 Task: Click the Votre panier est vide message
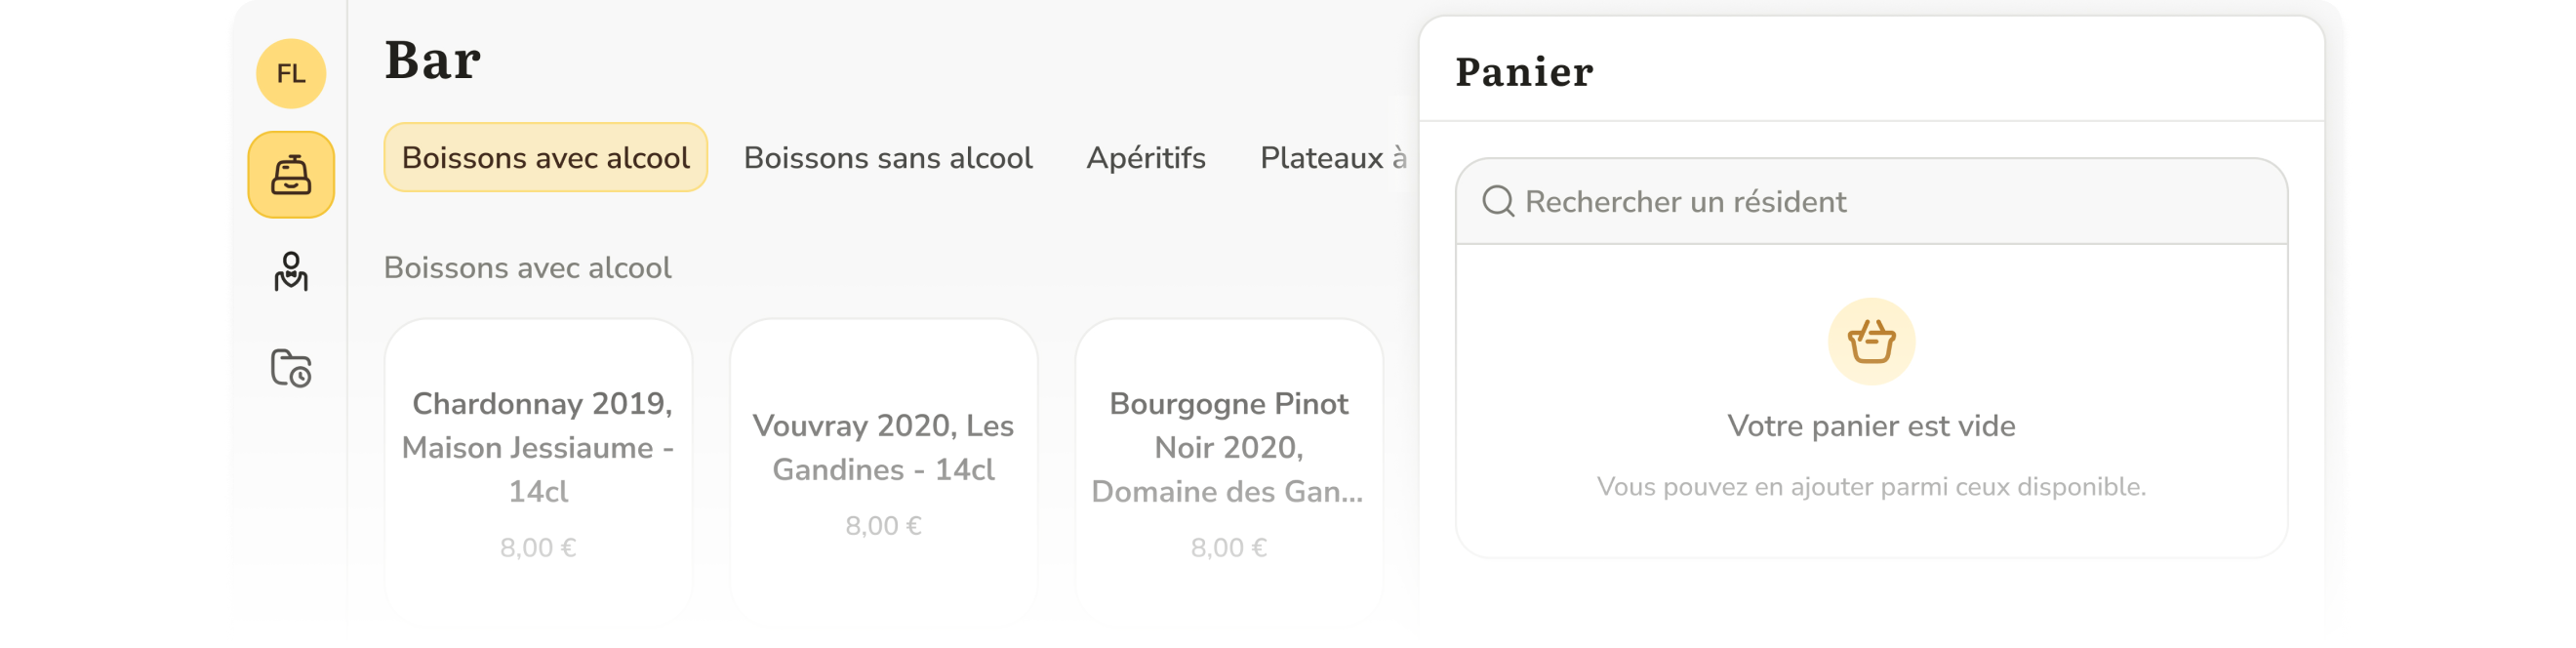tap(1871, 426)
